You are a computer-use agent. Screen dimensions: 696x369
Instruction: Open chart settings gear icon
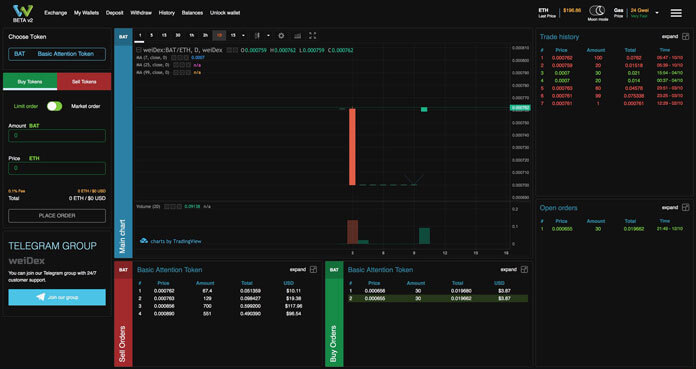point(281,36)
